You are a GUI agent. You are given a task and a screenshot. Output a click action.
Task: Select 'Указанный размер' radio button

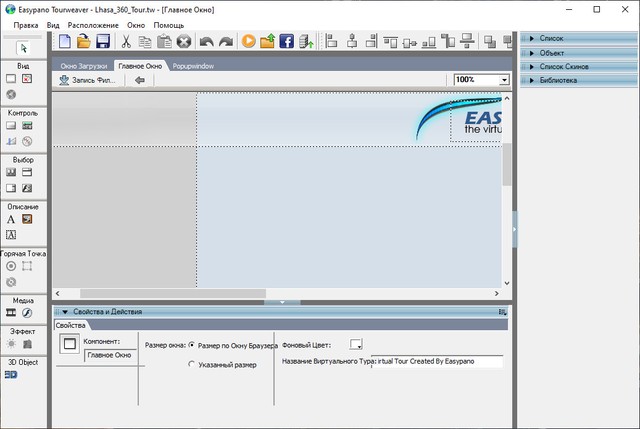[x=191, y=364]
